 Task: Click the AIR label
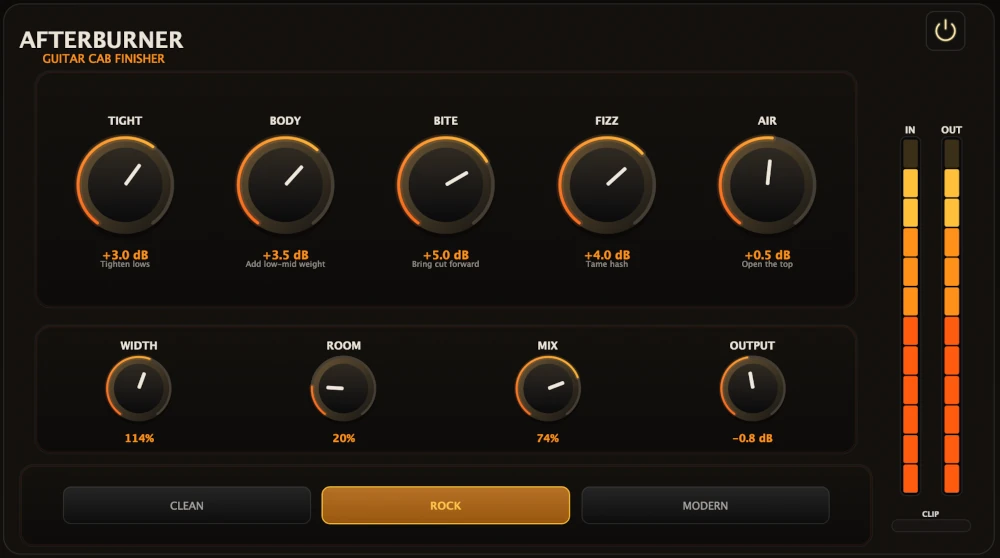767,121
